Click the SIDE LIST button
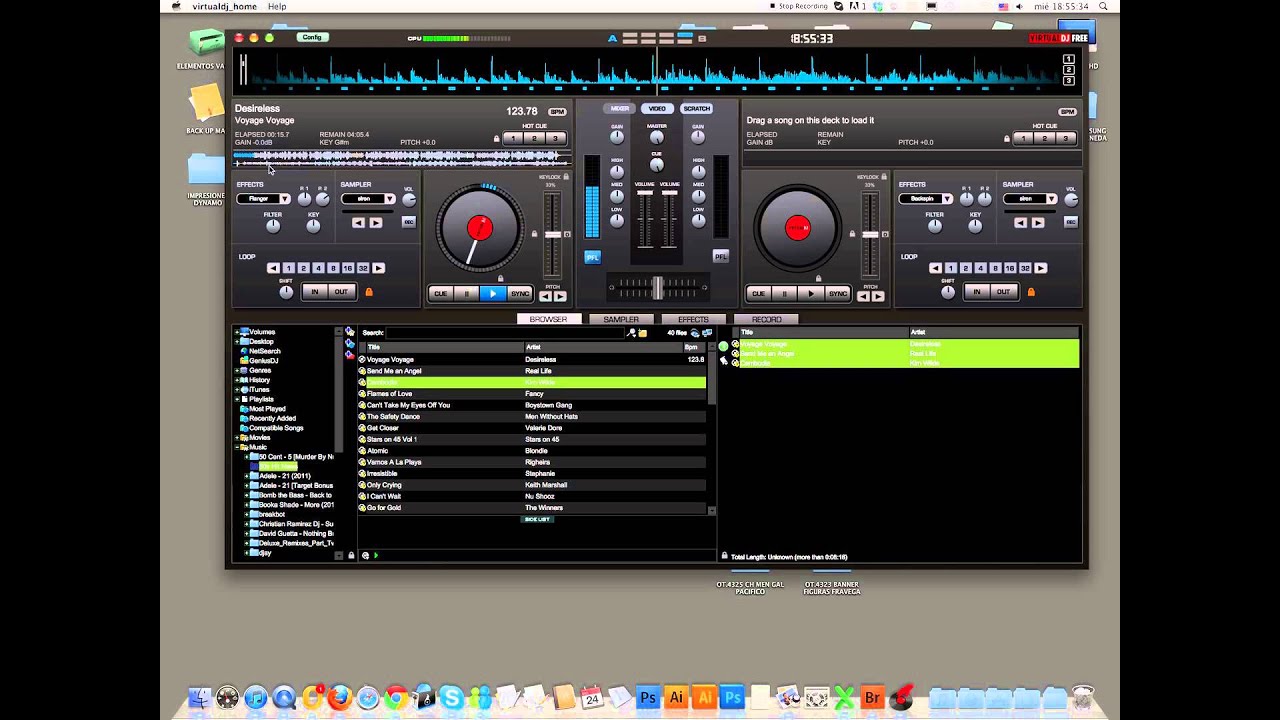The image size is (1280, 720). [x=537, y=519]
